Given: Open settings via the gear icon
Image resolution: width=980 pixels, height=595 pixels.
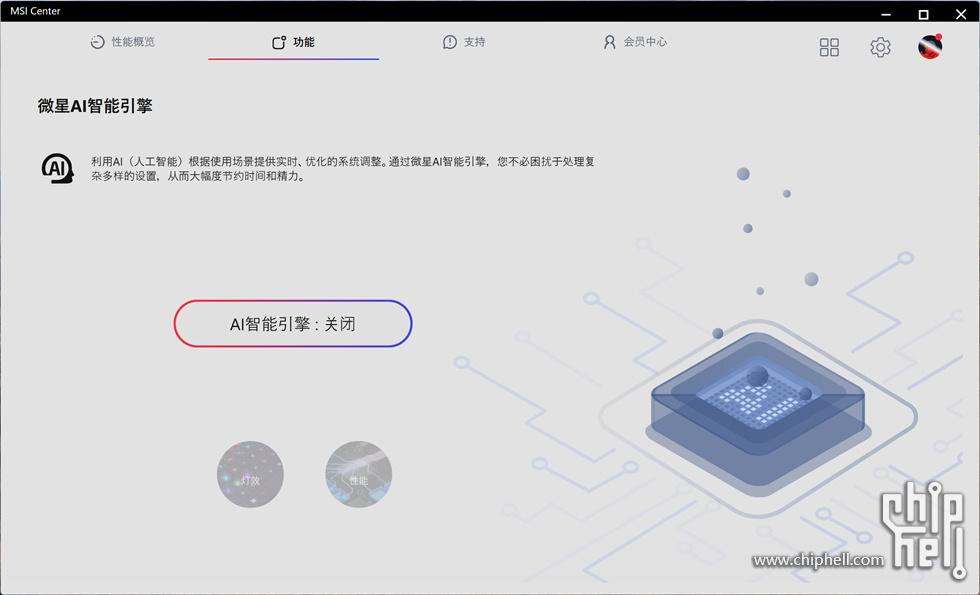Looking at the screenshot, I should tap(880, 47).
